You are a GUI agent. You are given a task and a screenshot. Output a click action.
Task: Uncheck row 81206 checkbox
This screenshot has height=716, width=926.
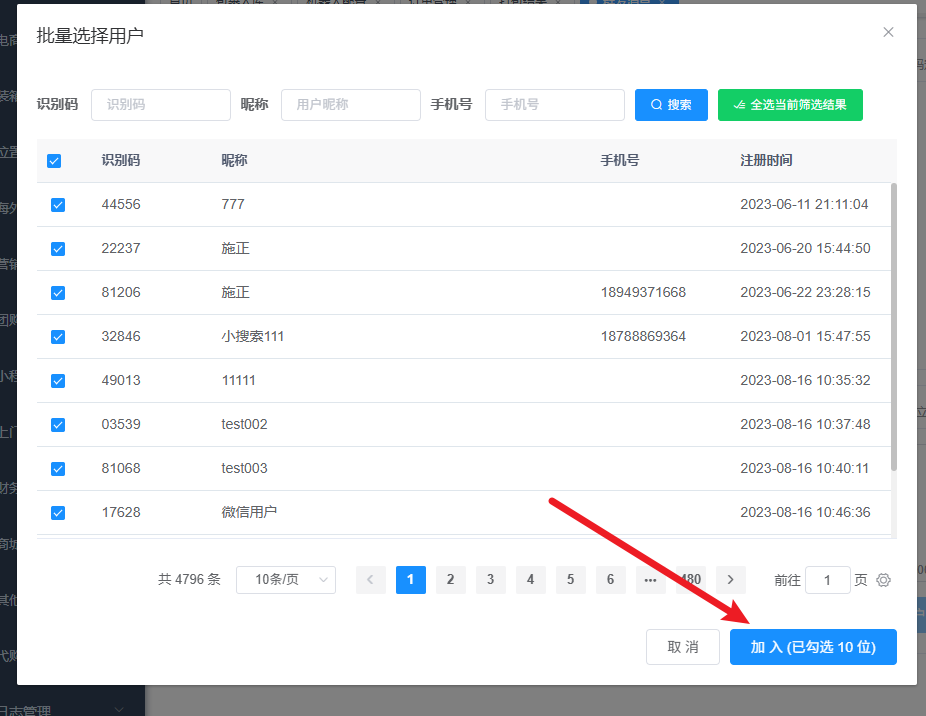point(58,293)
